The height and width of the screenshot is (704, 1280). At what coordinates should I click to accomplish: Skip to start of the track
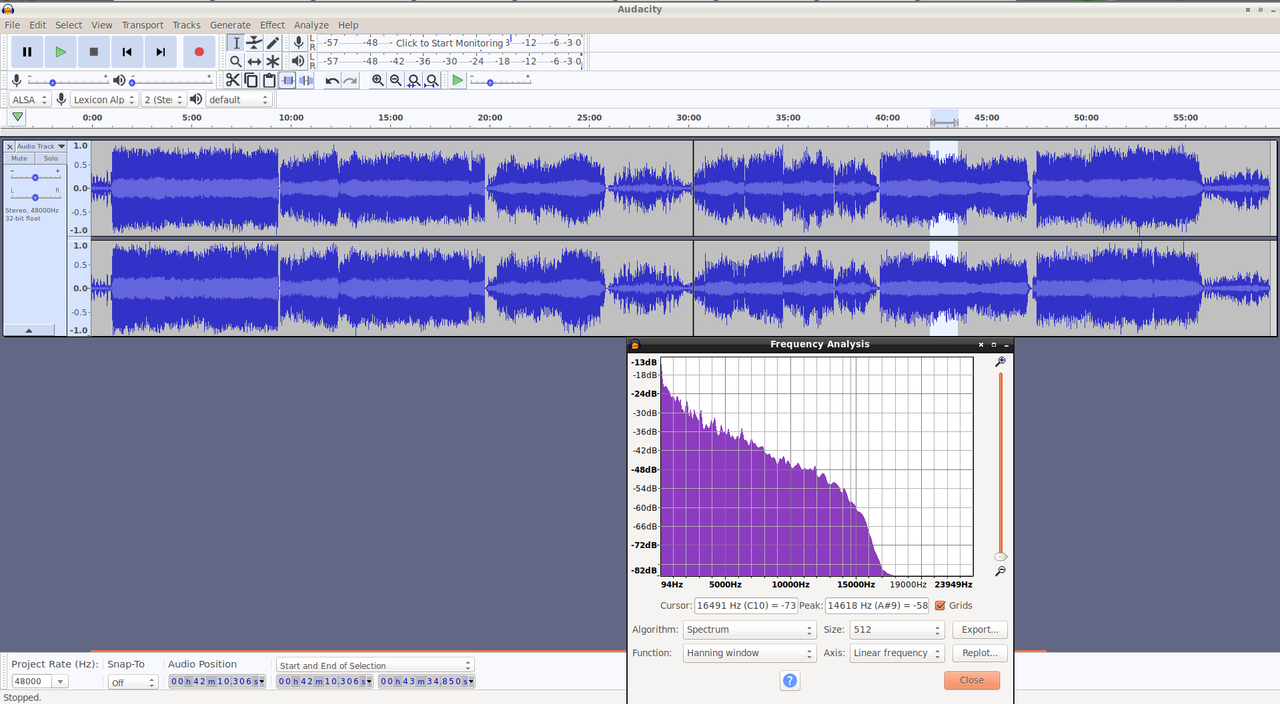coord(127,52)
